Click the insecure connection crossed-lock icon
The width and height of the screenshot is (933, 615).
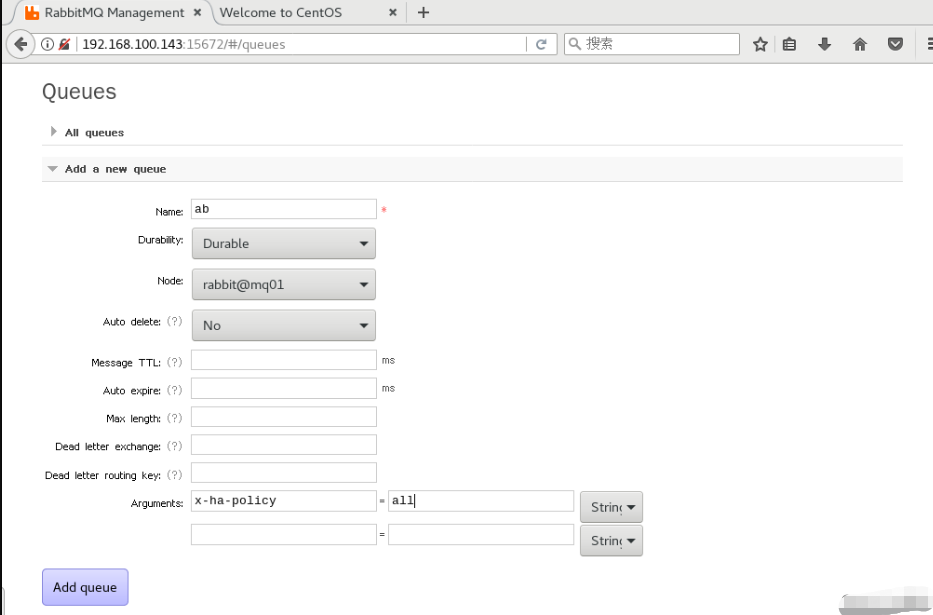pyautogui.click(x=64, y=44)
